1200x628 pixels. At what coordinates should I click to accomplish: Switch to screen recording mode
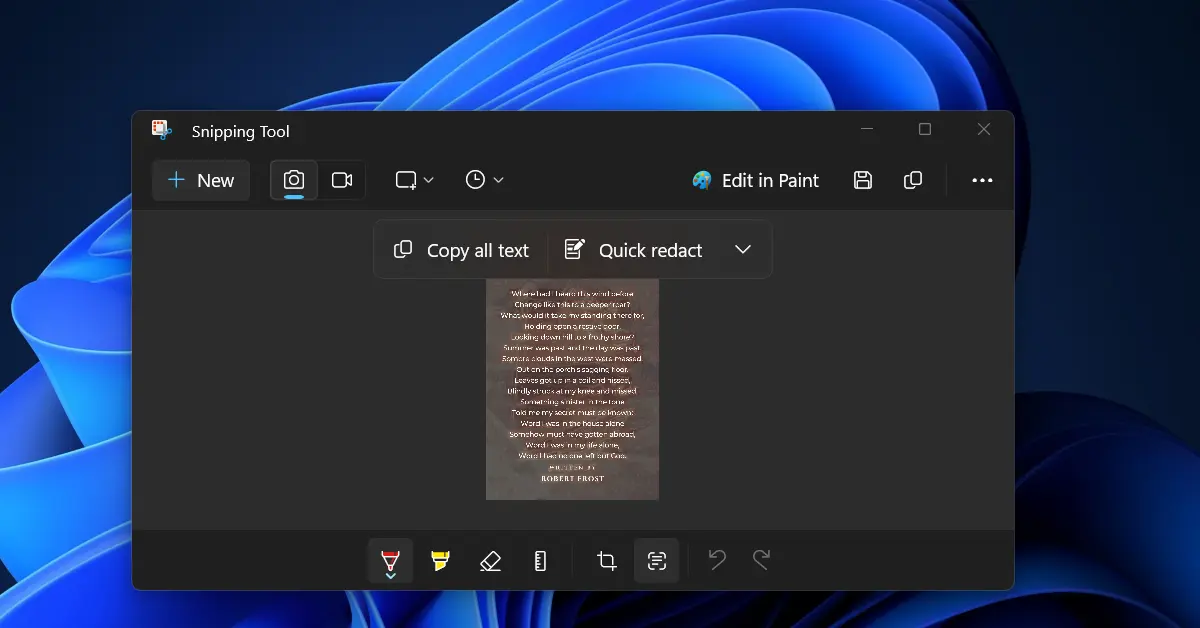(343, 180)
